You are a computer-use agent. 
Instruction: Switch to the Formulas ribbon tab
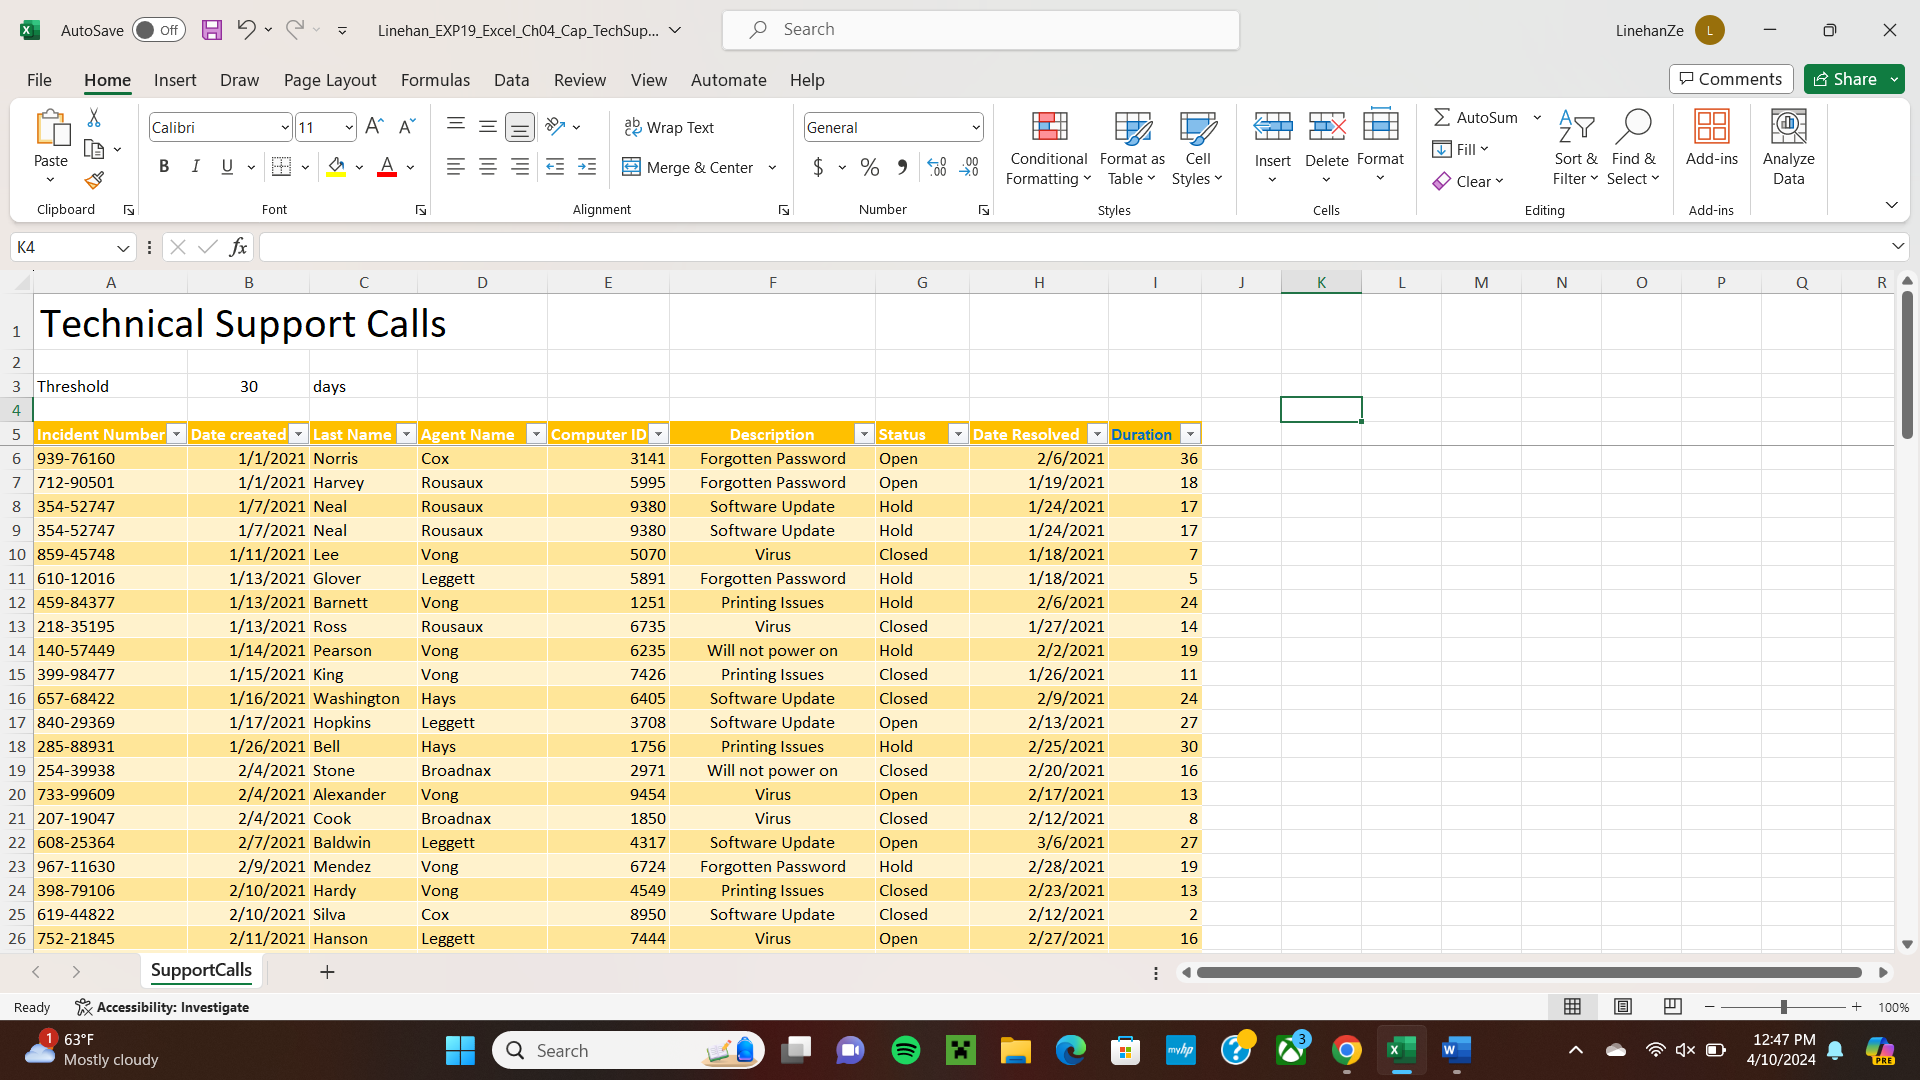435,80
